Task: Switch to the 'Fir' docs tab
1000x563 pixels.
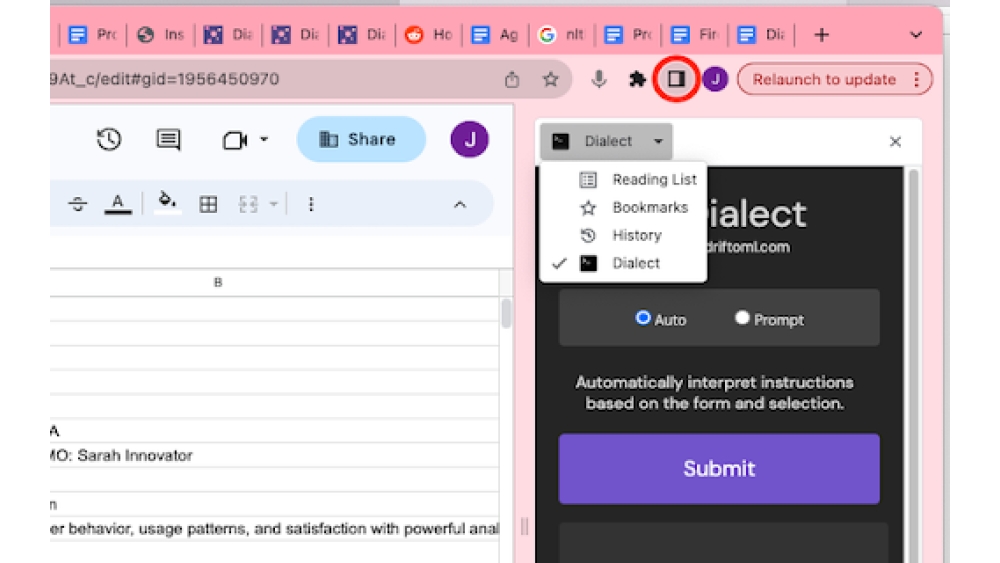Action: (x=695, y=34)
